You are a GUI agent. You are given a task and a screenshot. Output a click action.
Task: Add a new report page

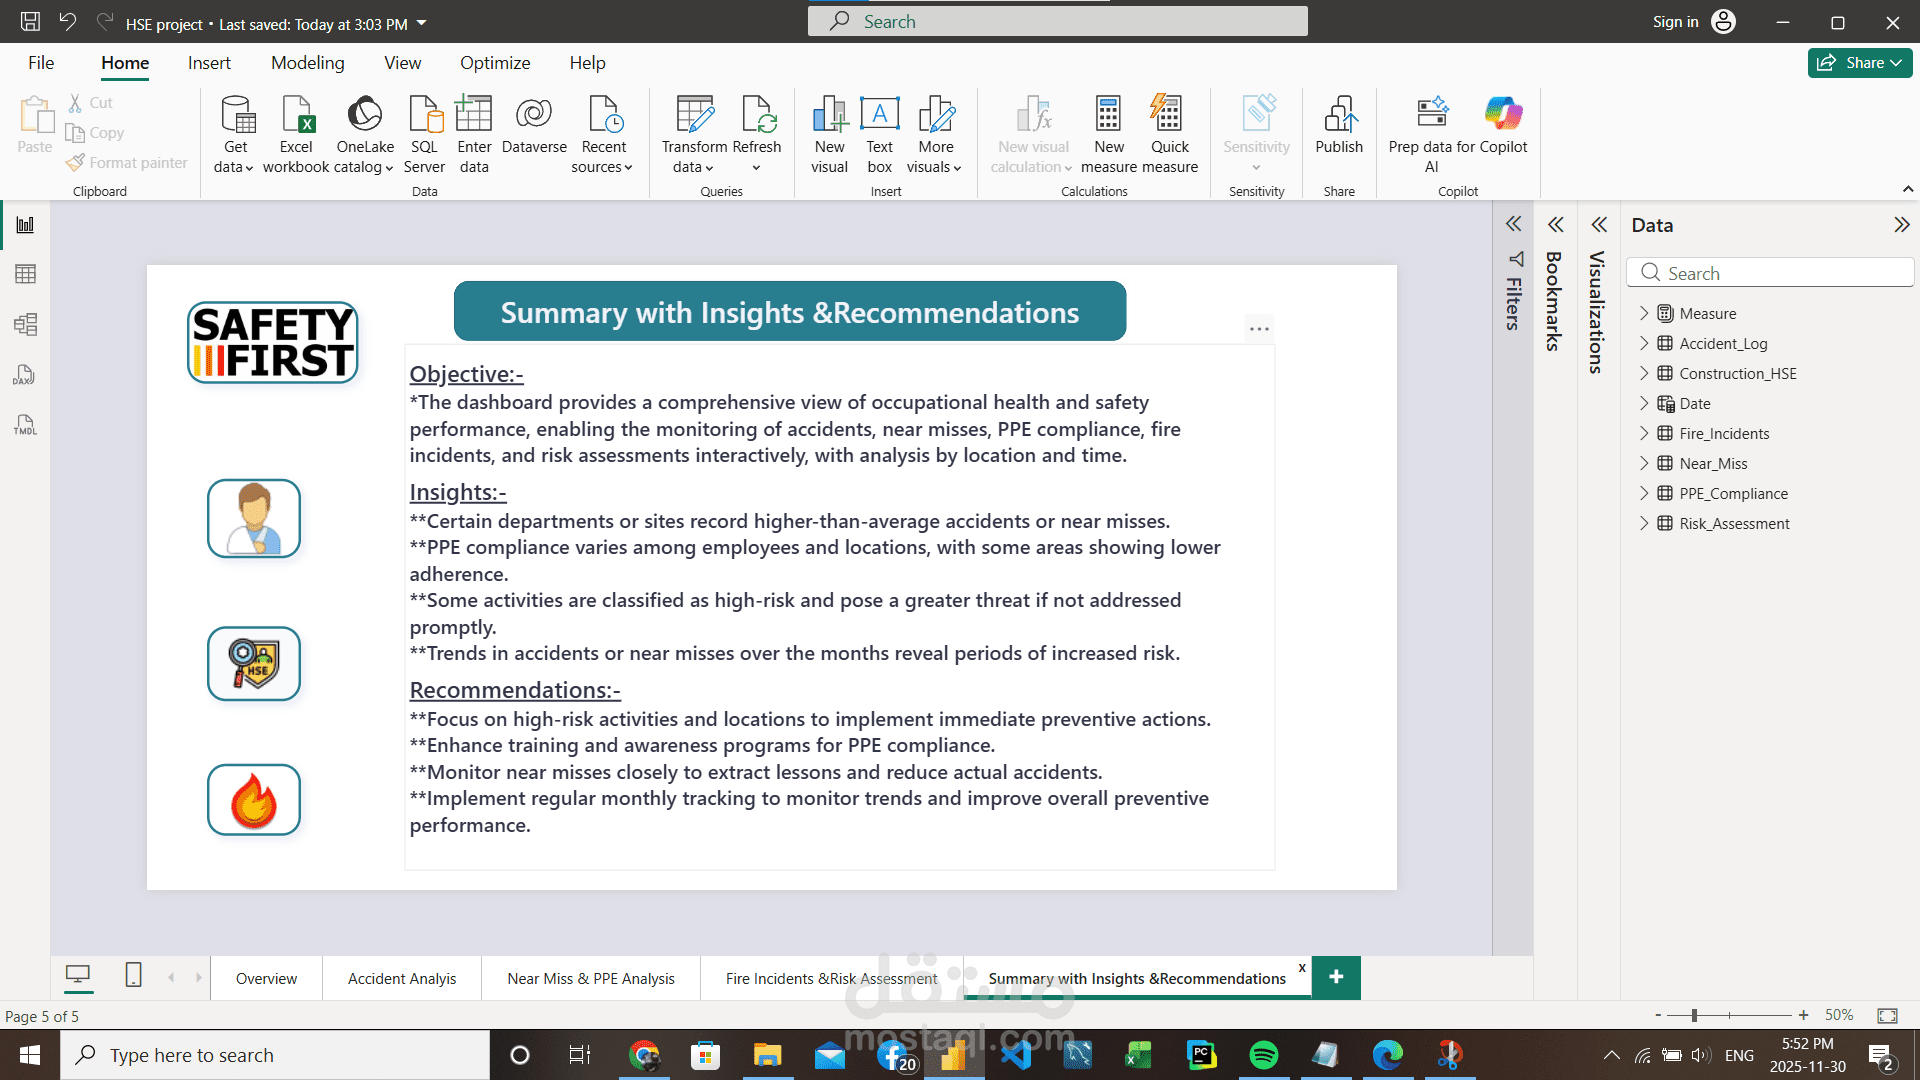(1336, 977)
